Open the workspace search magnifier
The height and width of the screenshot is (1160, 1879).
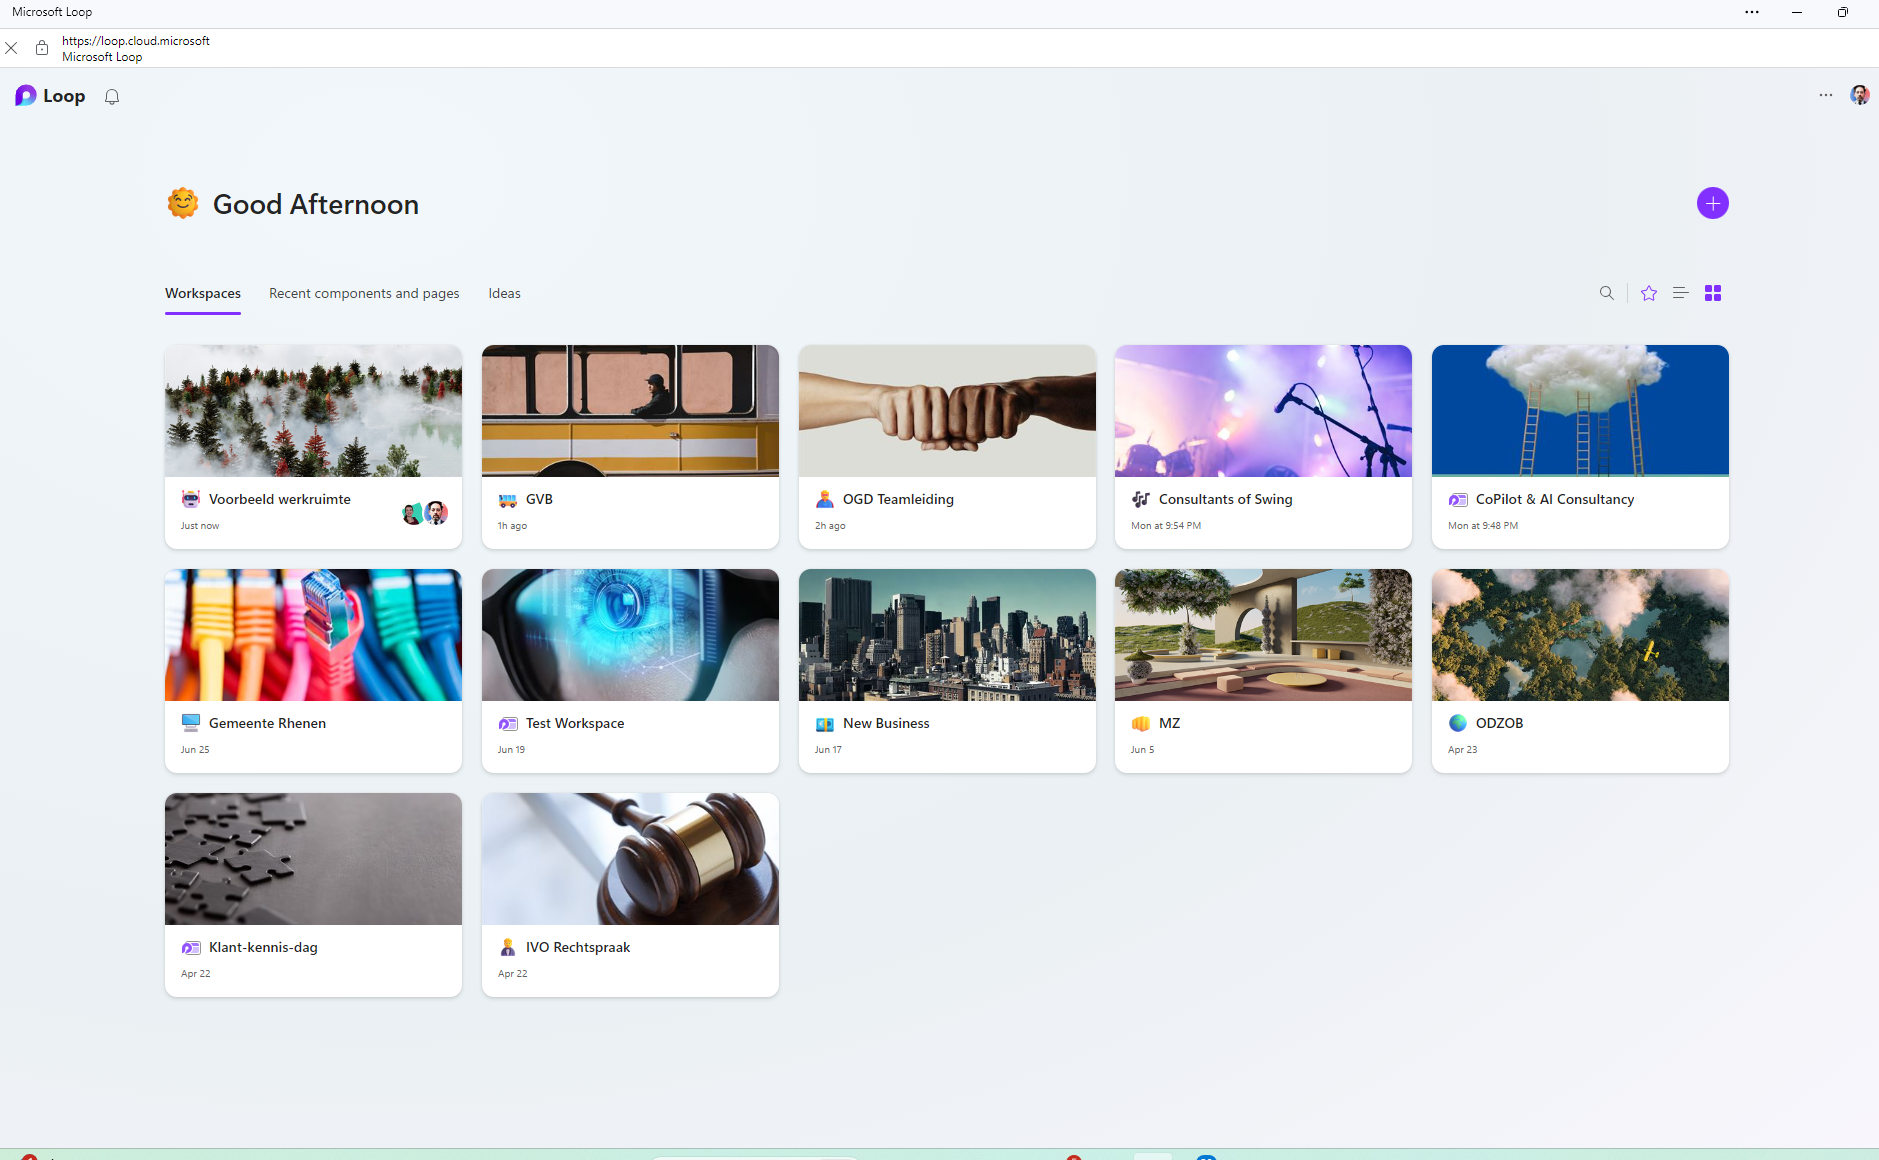[1607, 293]
